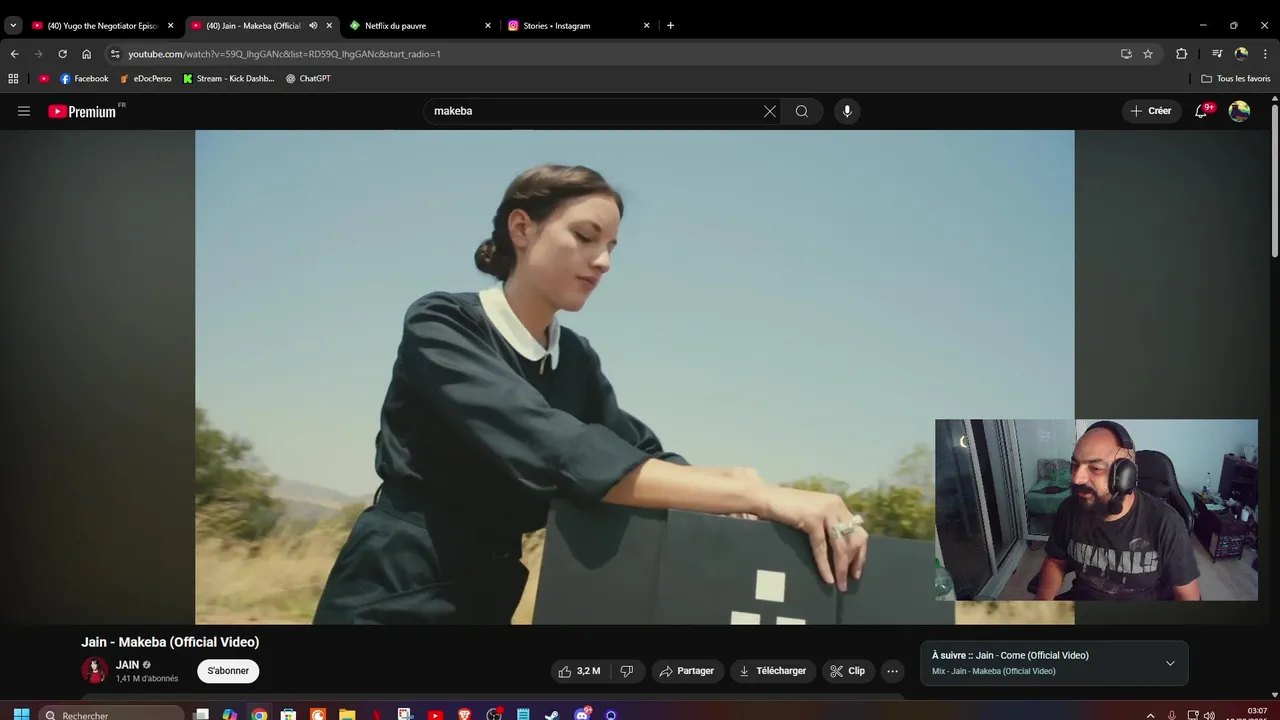Start voice search with microphone icon
The image size is (1280, 720).
coord(847,111)
